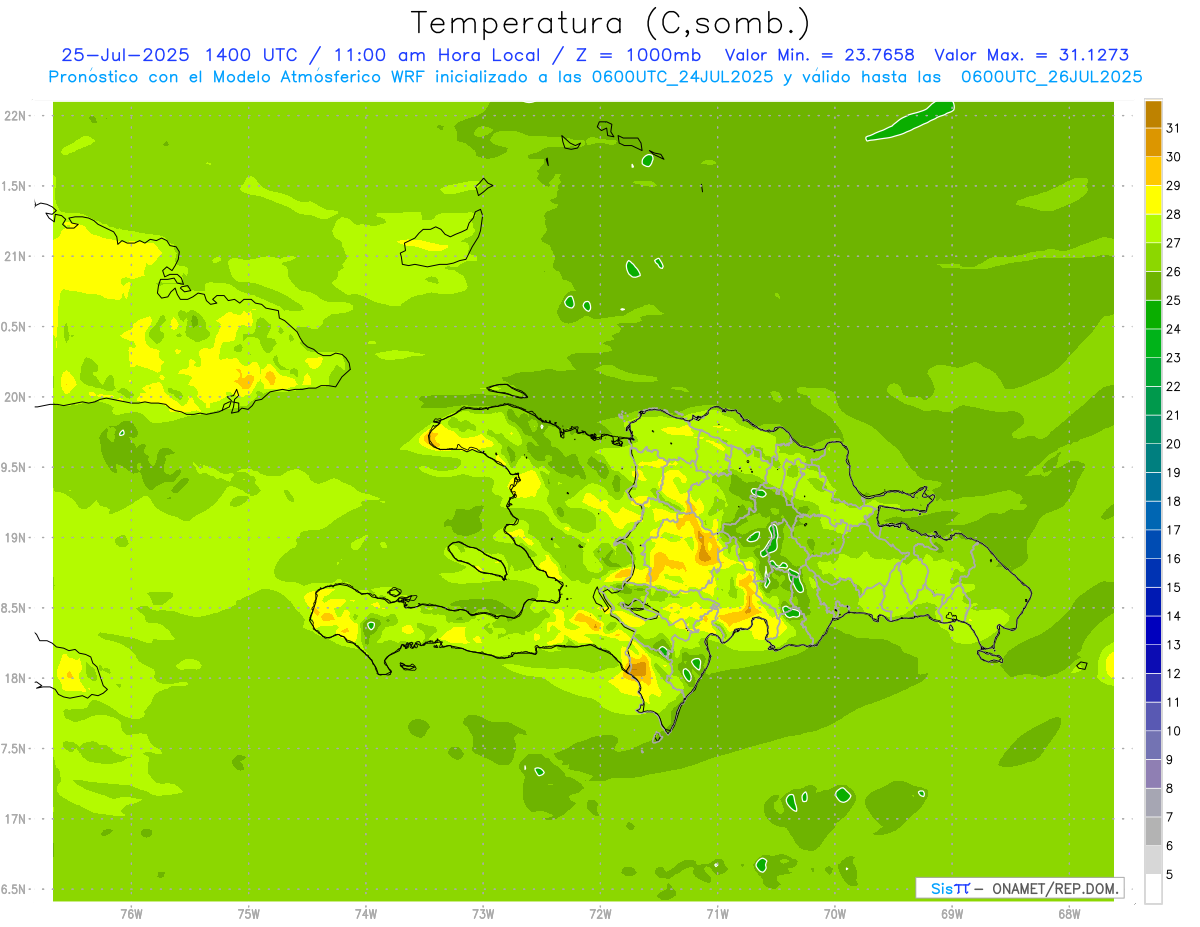Click the legend value "25" on the color bar

tap(1174, 300)
